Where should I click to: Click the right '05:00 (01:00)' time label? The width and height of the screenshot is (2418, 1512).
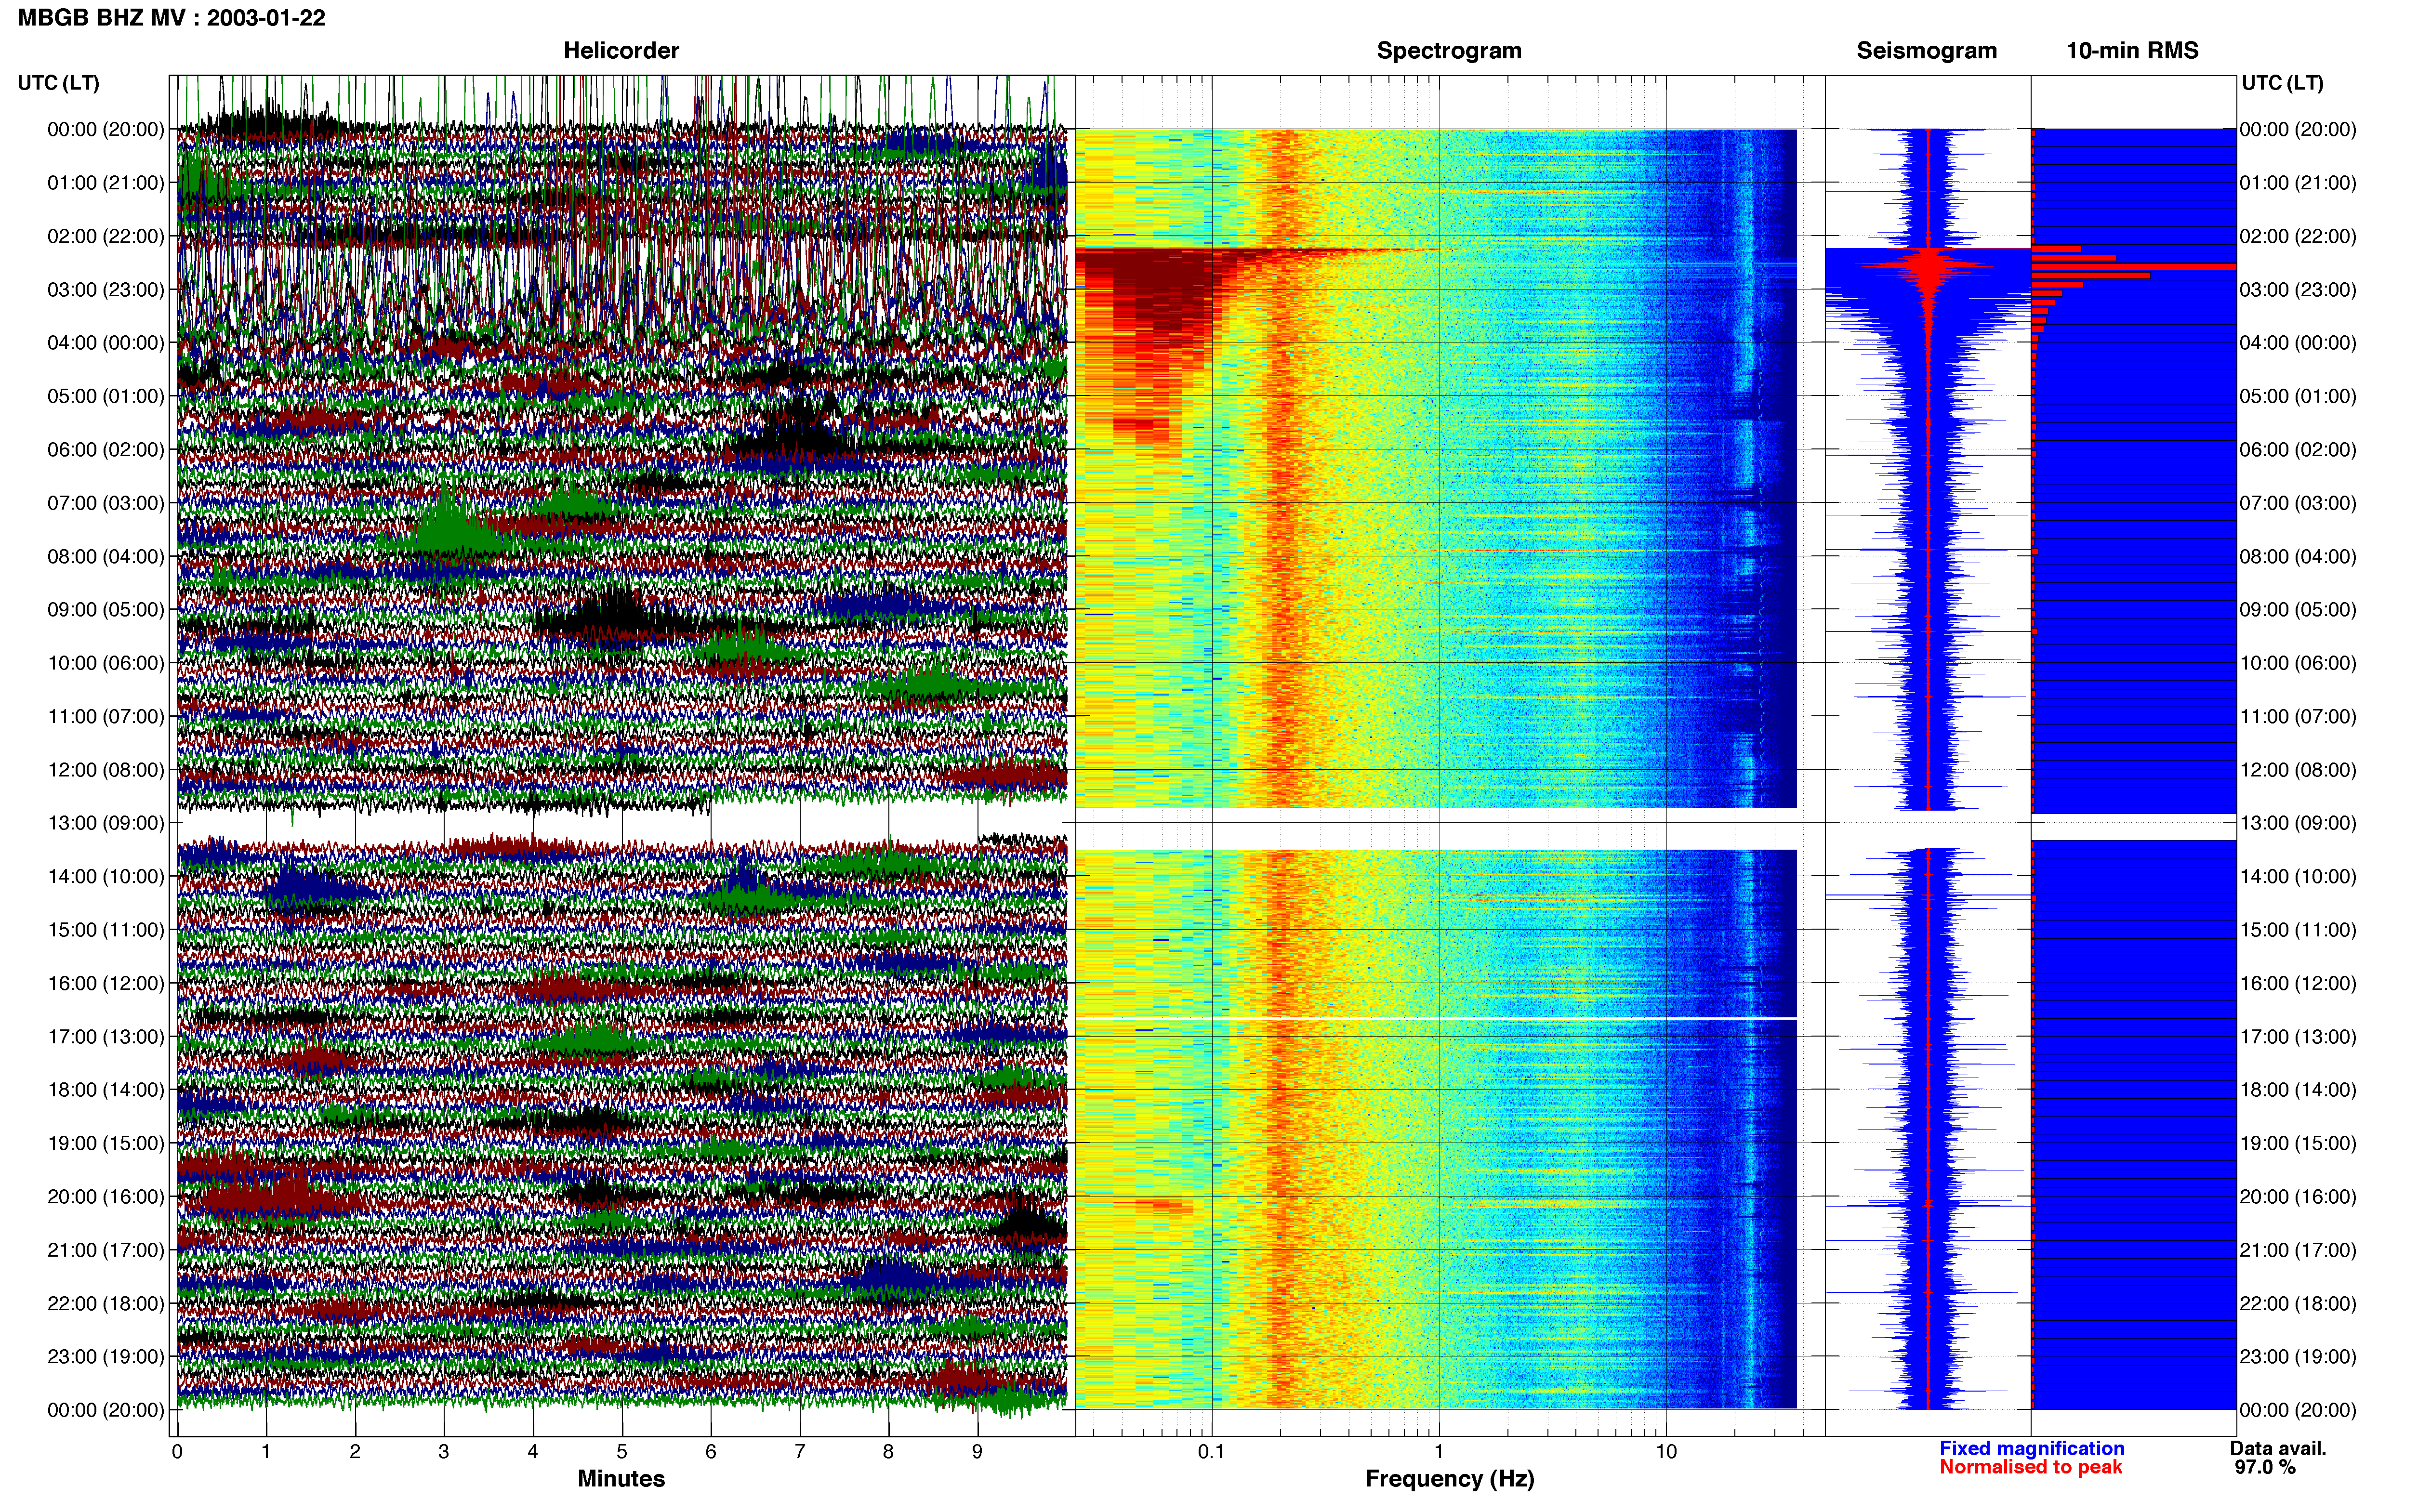(x=2298, y=397)
